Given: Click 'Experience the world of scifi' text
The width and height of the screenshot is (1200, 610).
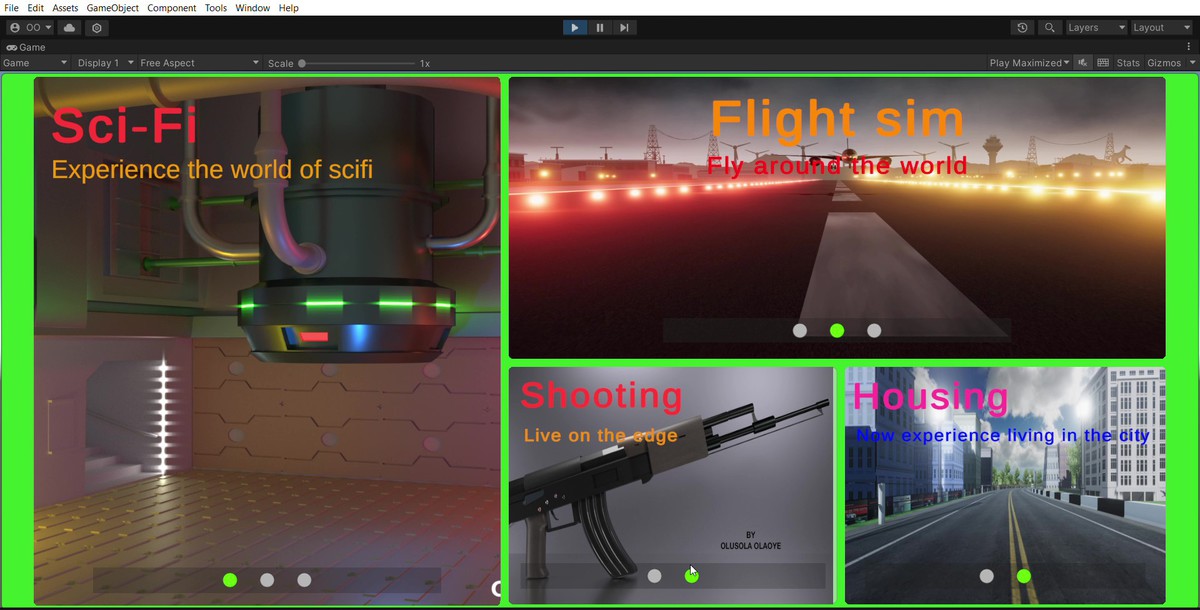Looking at the screenshot, I should click(x=212, y=170).
